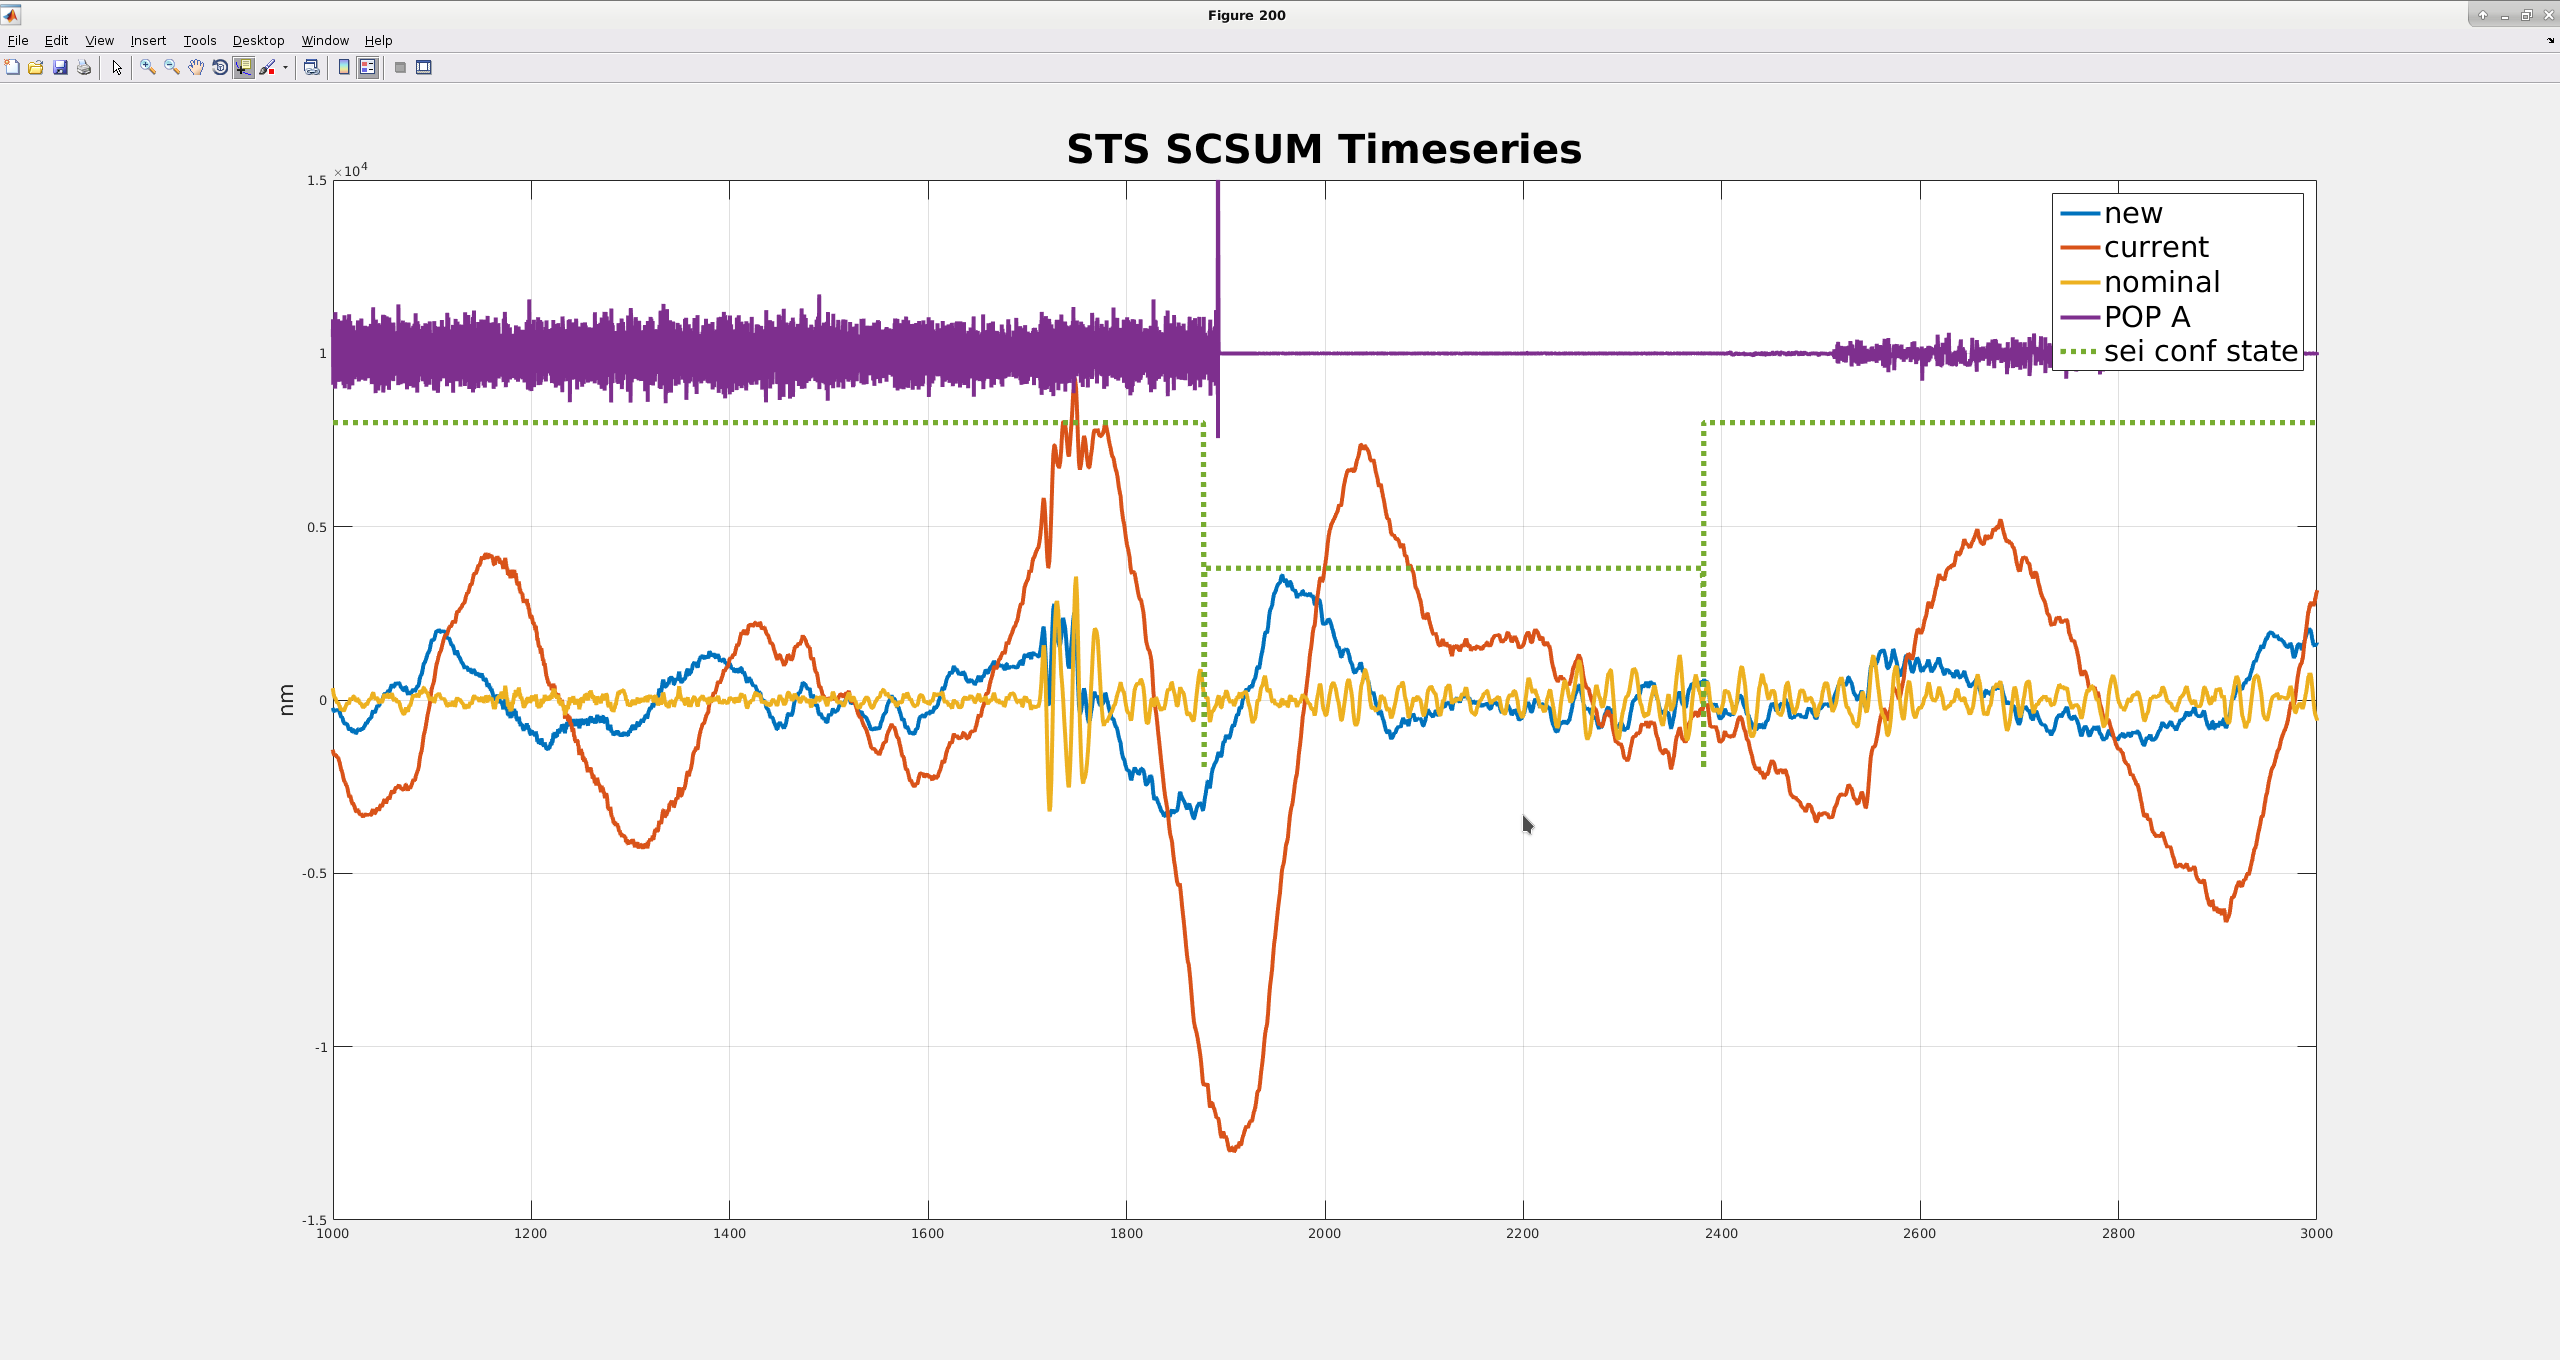Click the Show Plot Tools icon
The image size is (2560, 1360).
coord(424,67)
